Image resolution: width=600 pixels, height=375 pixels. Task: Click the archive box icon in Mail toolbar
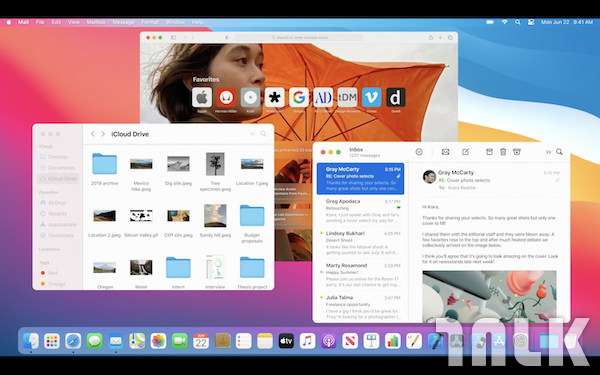[x=489, y=152]
